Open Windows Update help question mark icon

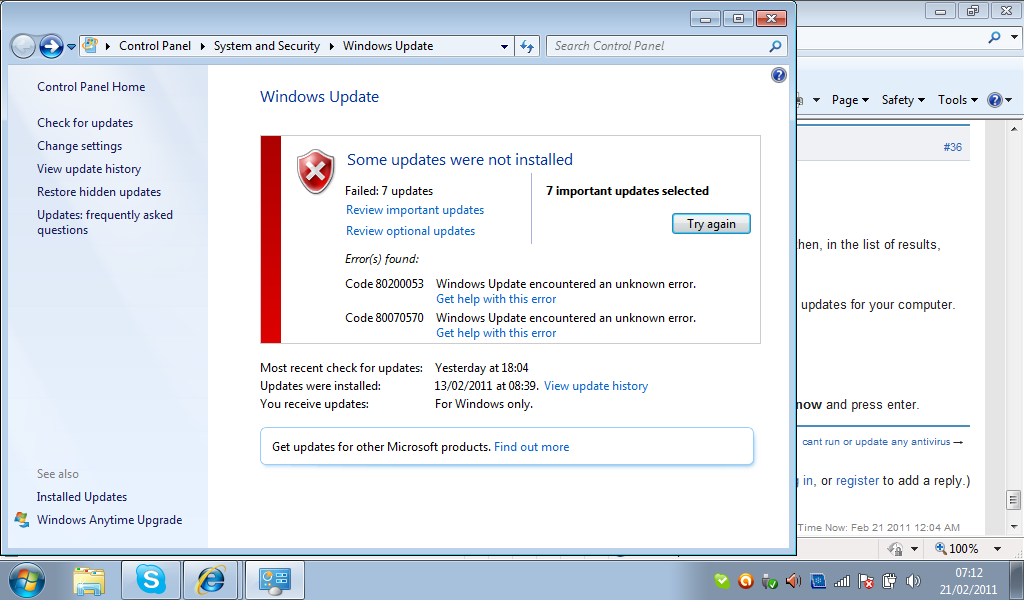(778, 75)
